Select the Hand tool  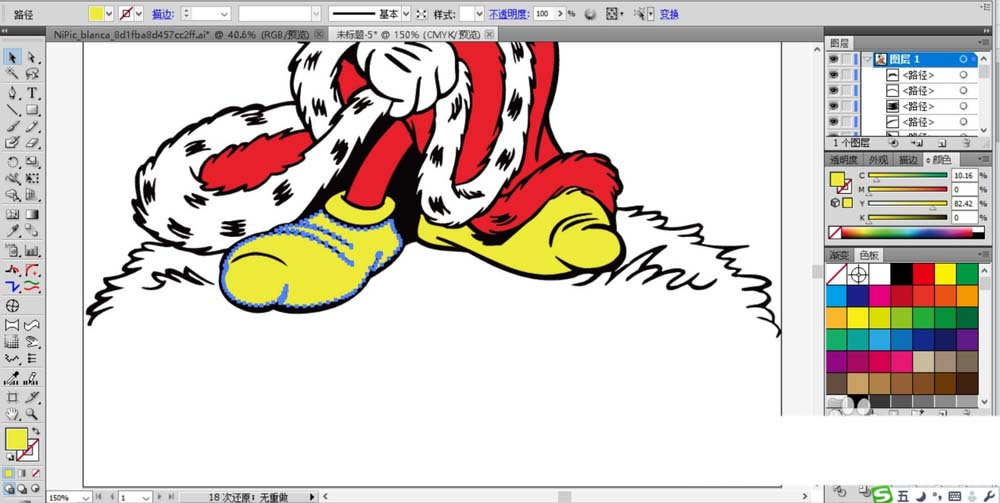tap(12, 415)
